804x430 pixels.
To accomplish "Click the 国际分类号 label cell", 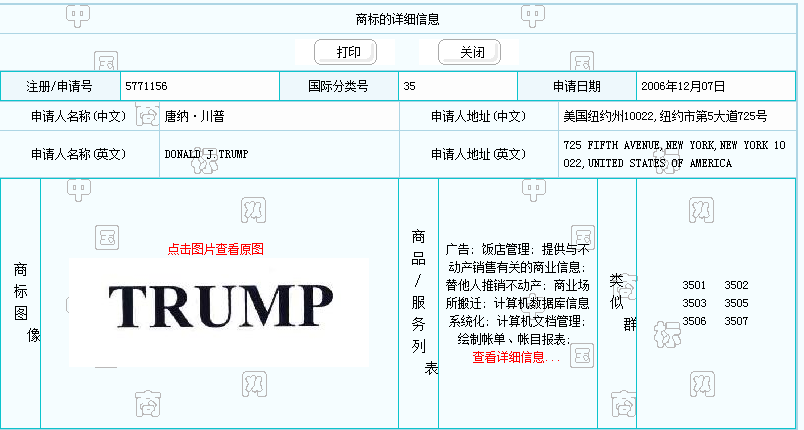I will (339, 87).
